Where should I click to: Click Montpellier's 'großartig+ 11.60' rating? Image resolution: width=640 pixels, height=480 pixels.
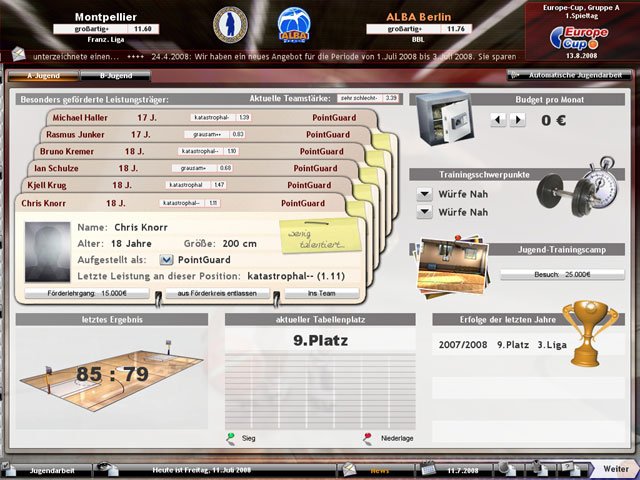[x=106, y=29]
